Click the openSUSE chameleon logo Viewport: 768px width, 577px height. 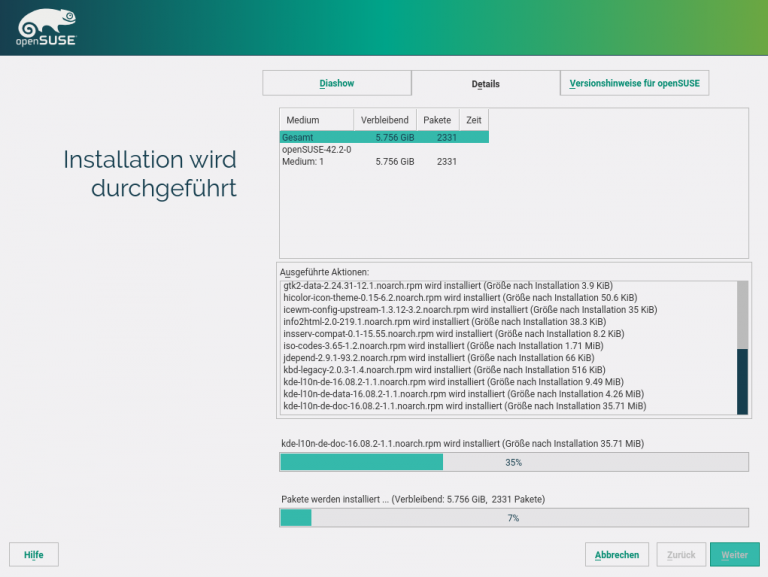(x=47, y=27)
